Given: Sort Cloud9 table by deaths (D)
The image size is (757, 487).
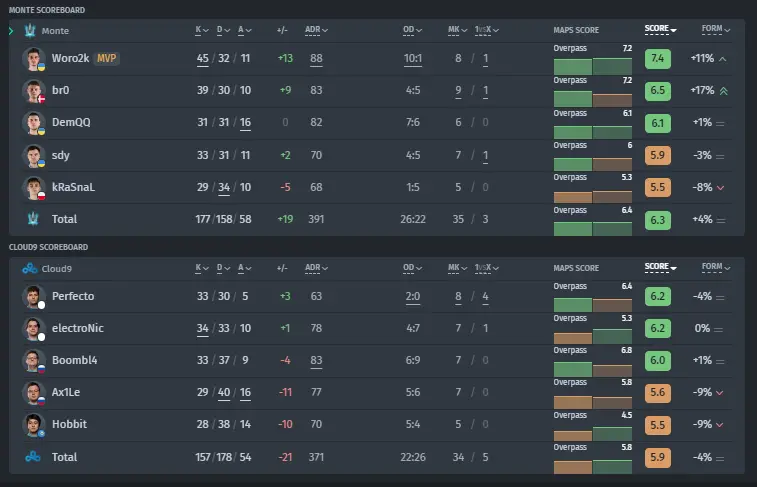Looking at the screenshot, I should (x=223, y=268).
